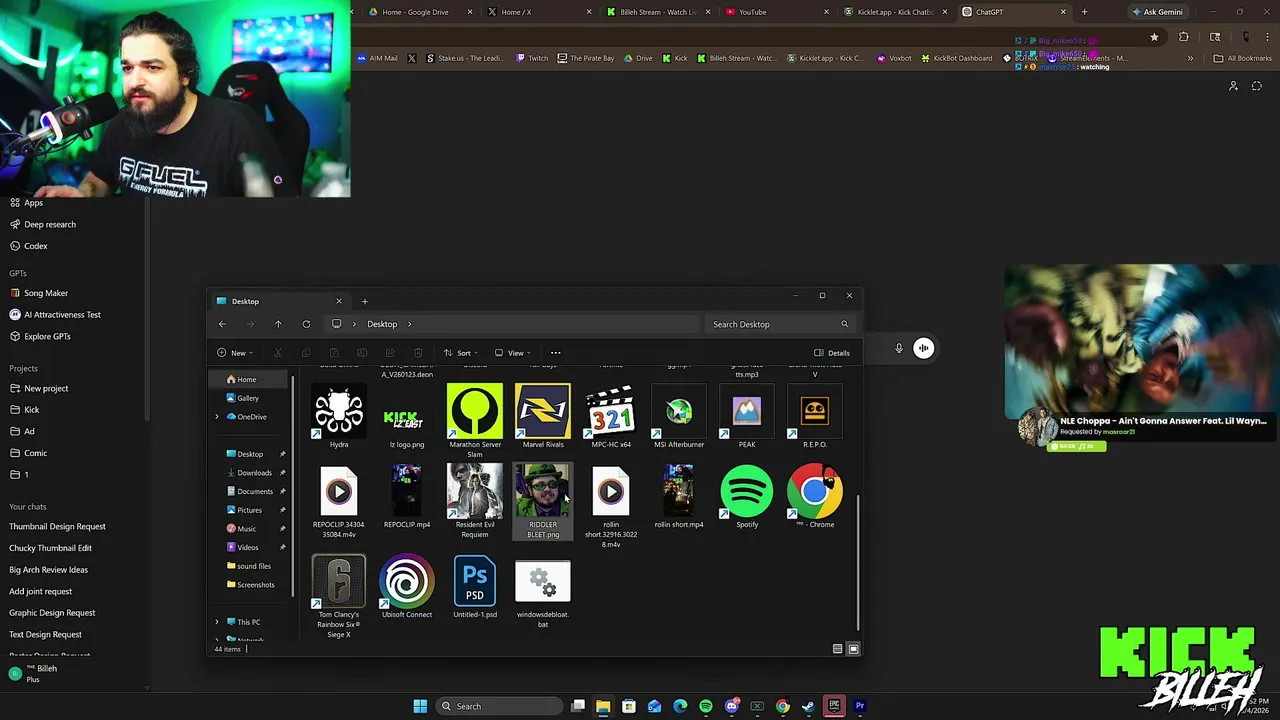This screenshot has height=720, width=1280.
Task: Select the Untitled-1.psd file
Action: point(475,588)
